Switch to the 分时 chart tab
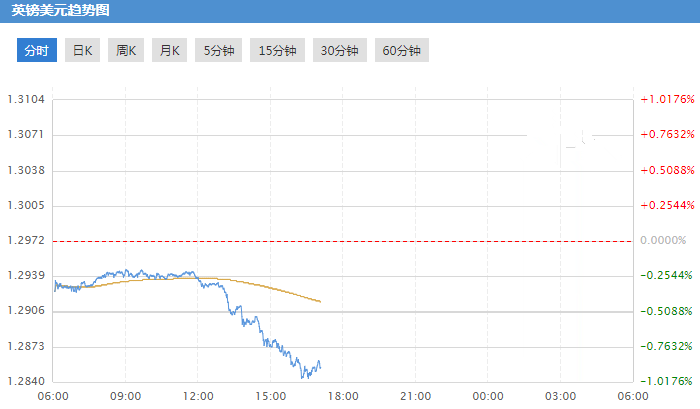 [36, 51]
